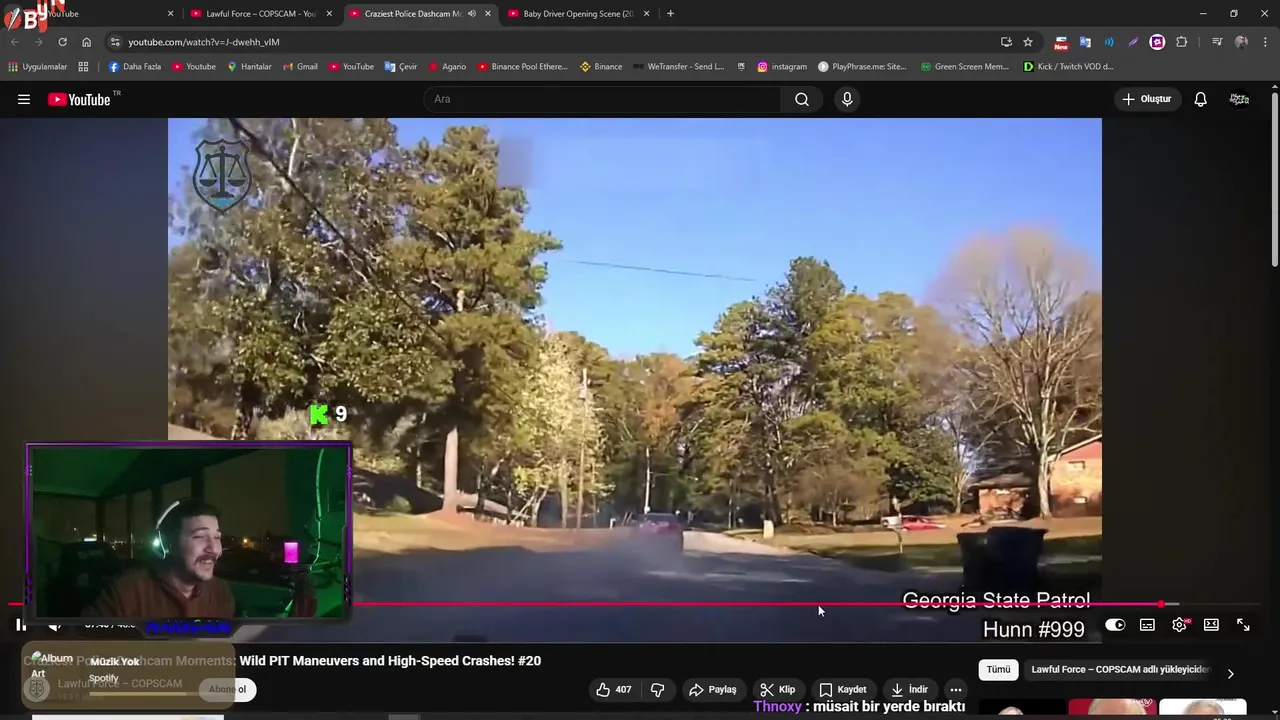Click the youtube.com address bar URL
This screenshot has width=1280, height=720.
tap(204, 42)
